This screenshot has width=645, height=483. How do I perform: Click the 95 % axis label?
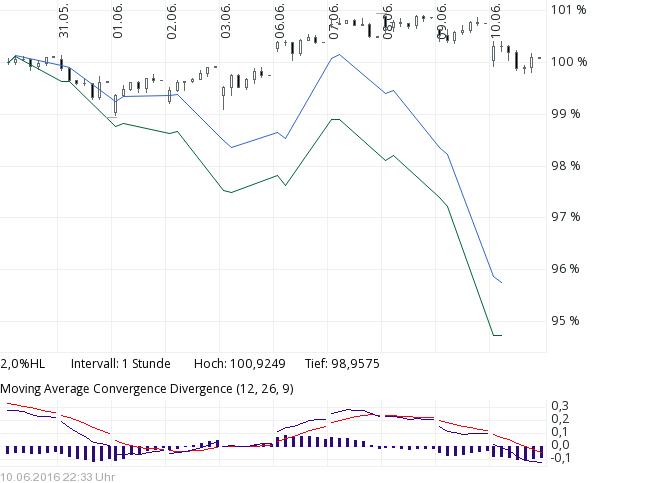point(565,320)
